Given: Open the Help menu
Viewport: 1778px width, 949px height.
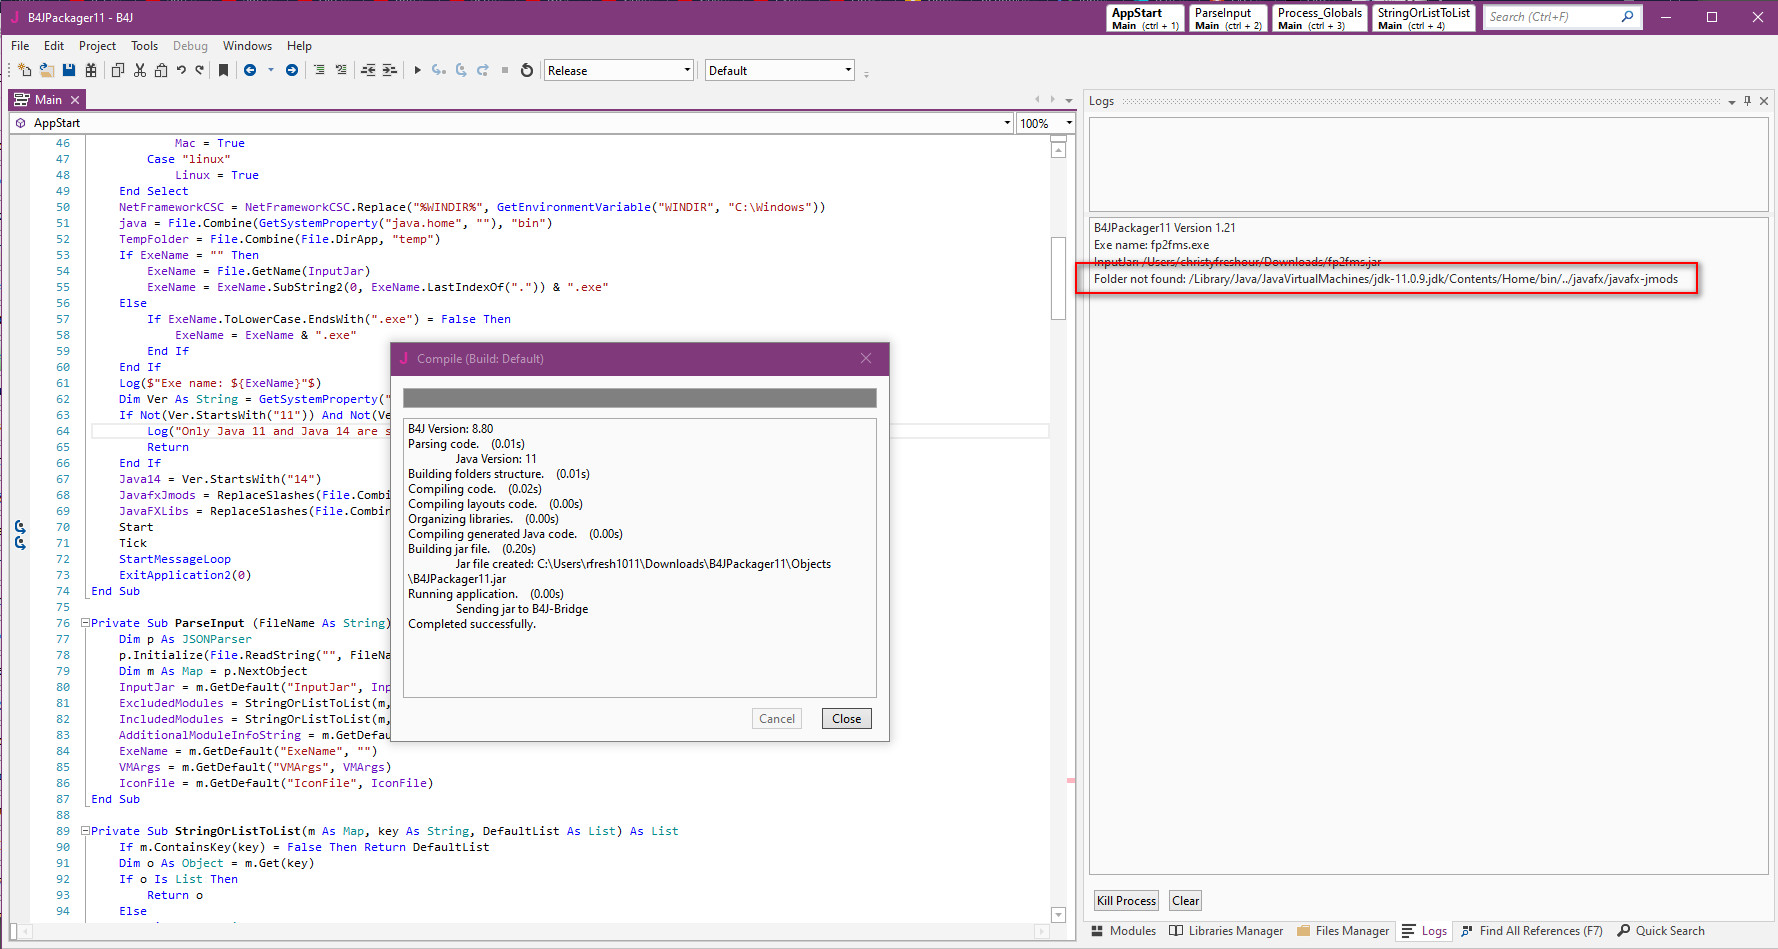Looking at the screenshot, I should [299, 46].
